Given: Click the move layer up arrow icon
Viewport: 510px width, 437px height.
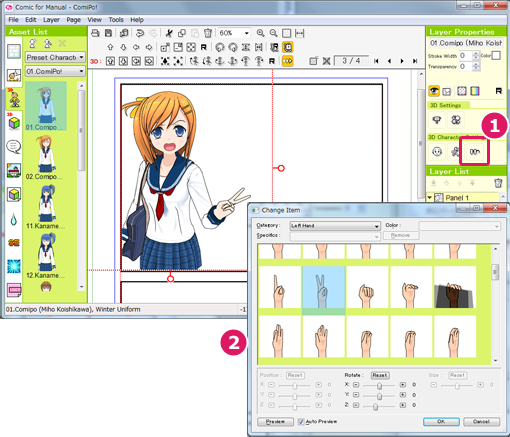Looking at the screenshot, I should point(110,47).
